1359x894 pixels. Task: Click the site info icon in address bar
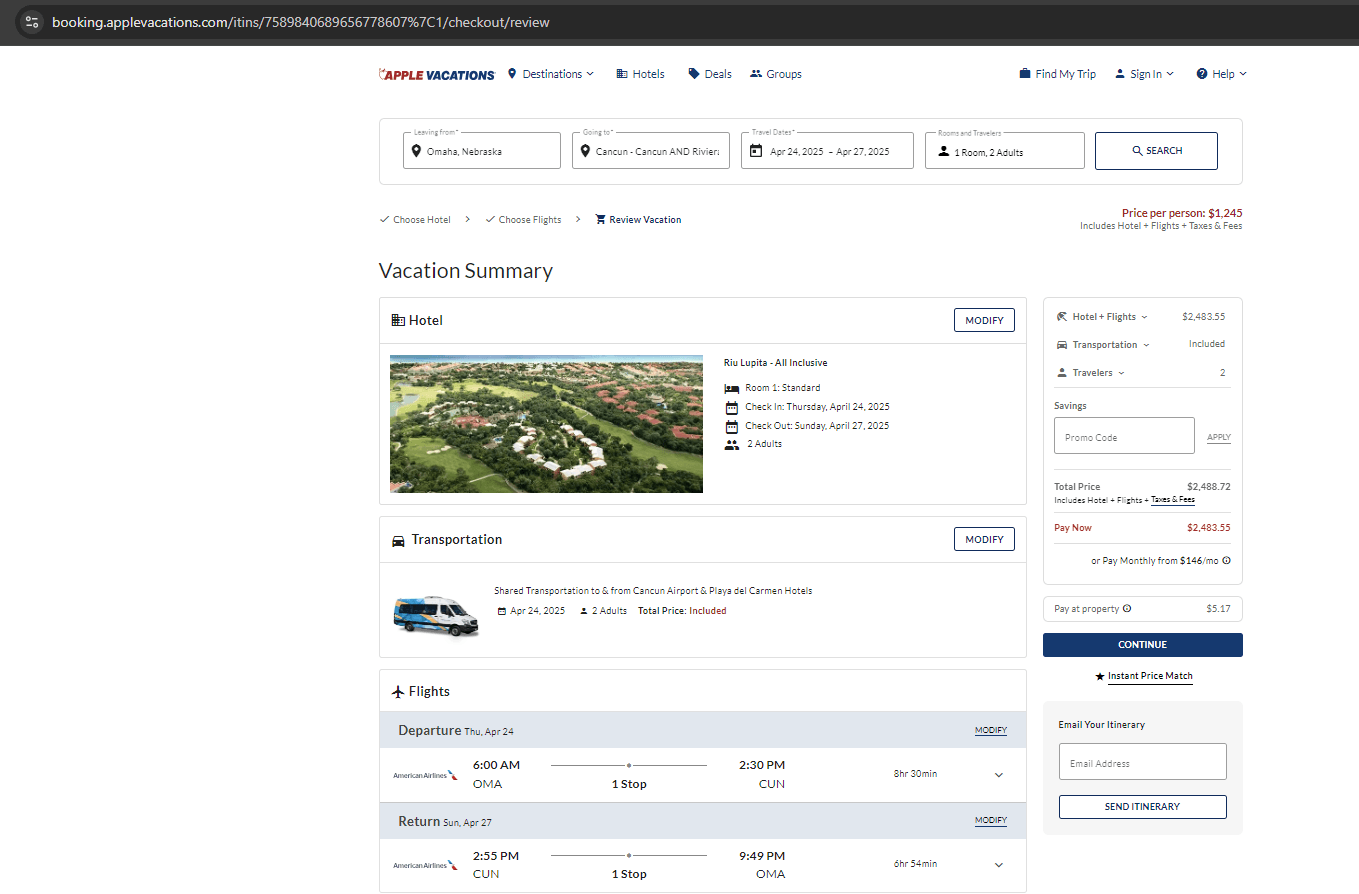pos(32,22)
